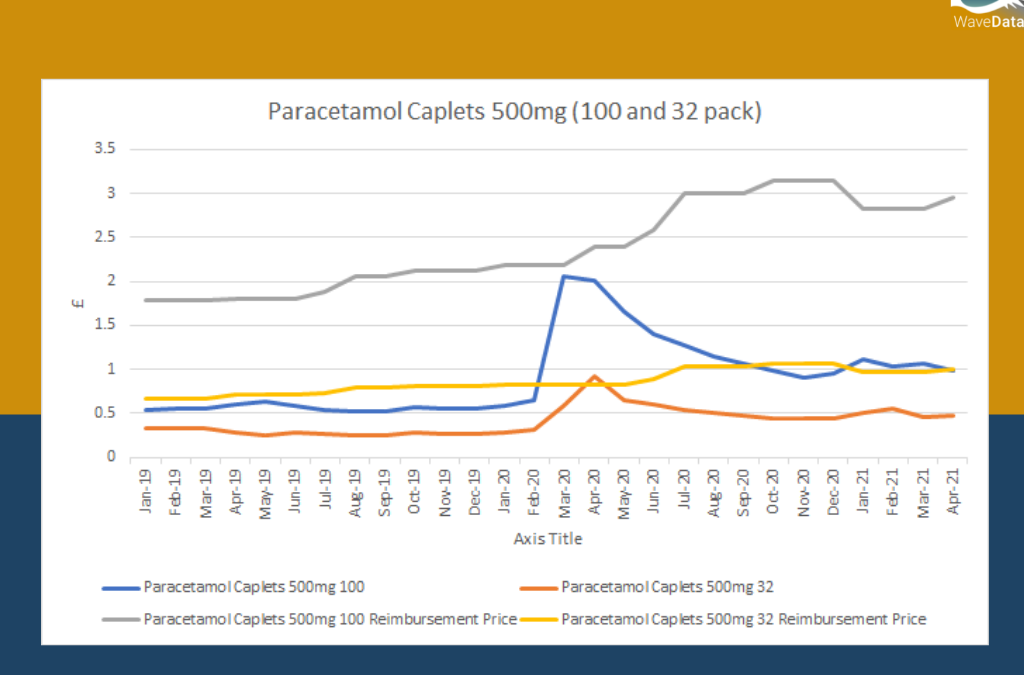This screenshot has width=1024, height=675.
Task: Click the blue legend line marker swatch
Action: 120,587
